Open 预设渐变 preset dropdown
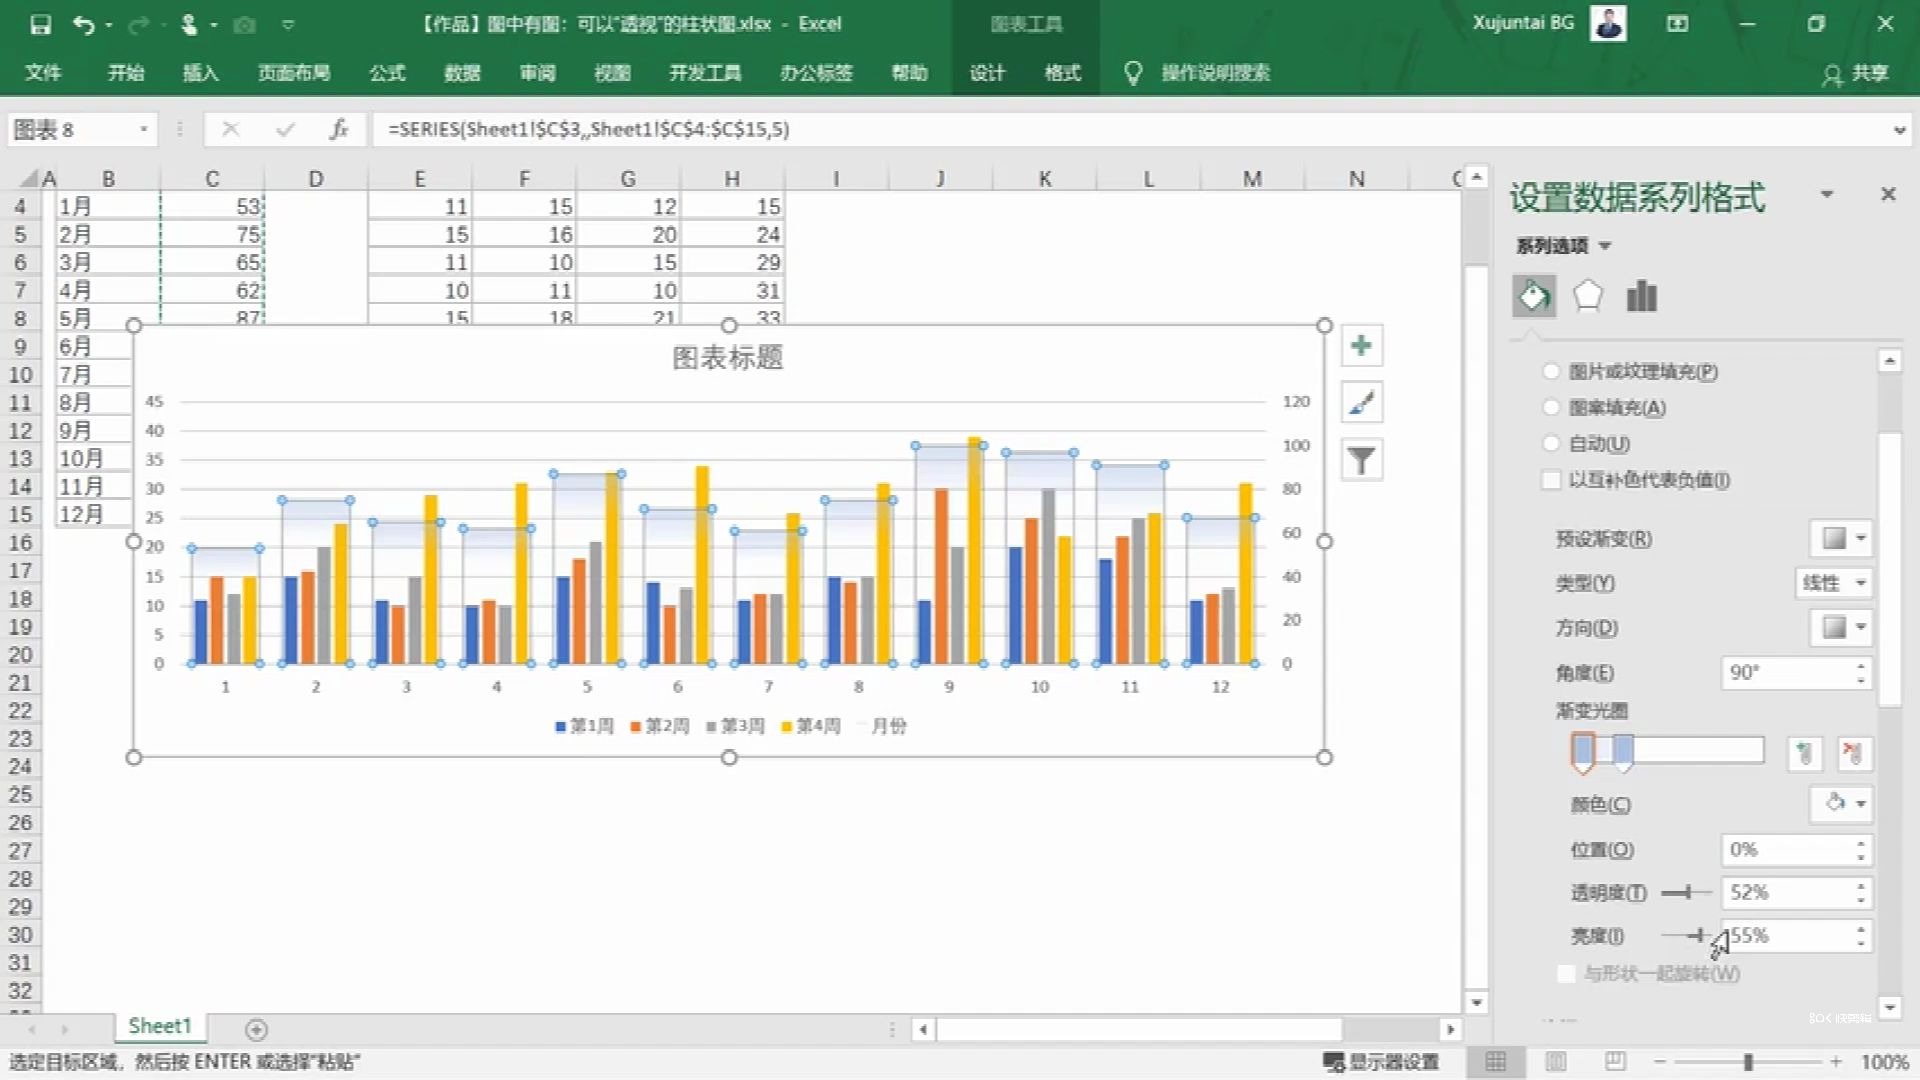This screenshot has width=1920, height=1080. pos(1841,538)
